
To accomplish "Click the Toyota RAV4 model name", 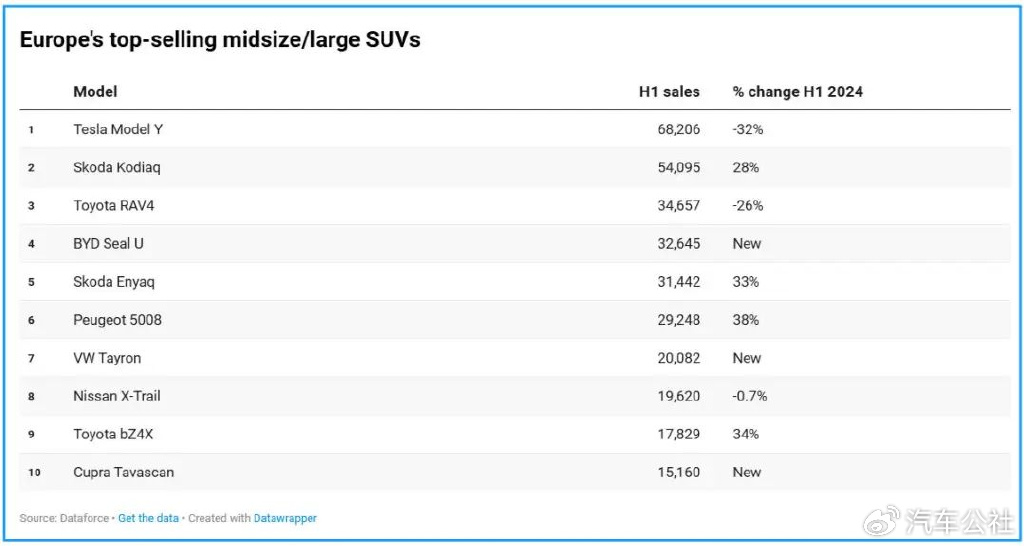I will (113, 205).
